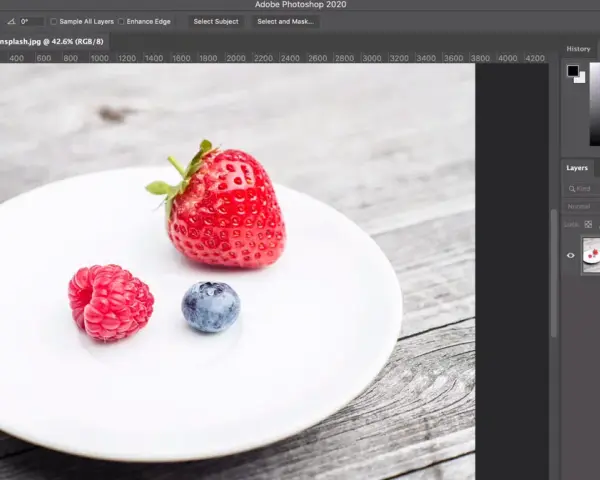
Task: Click the raspberry on the canvas
Action: click(x=111, y=303)
